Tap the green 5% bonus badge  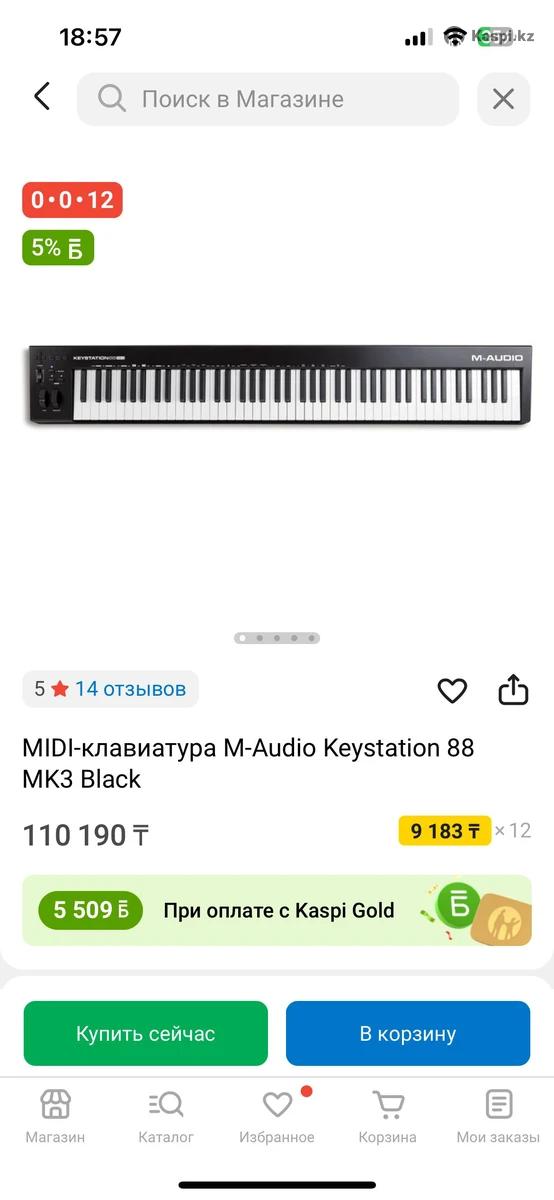pyautogui.click(x=58, y=248)
